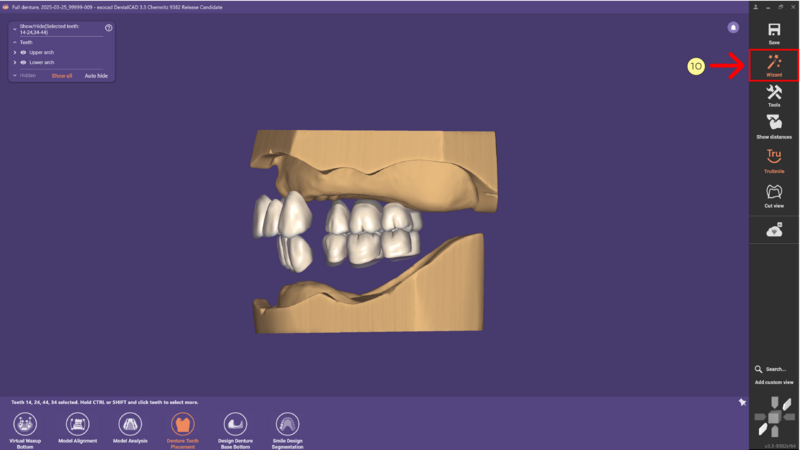Click the 'Teeth 14, 24, 44, 34 selected' status message
This screenshot has height=450, width=800.
105,402
